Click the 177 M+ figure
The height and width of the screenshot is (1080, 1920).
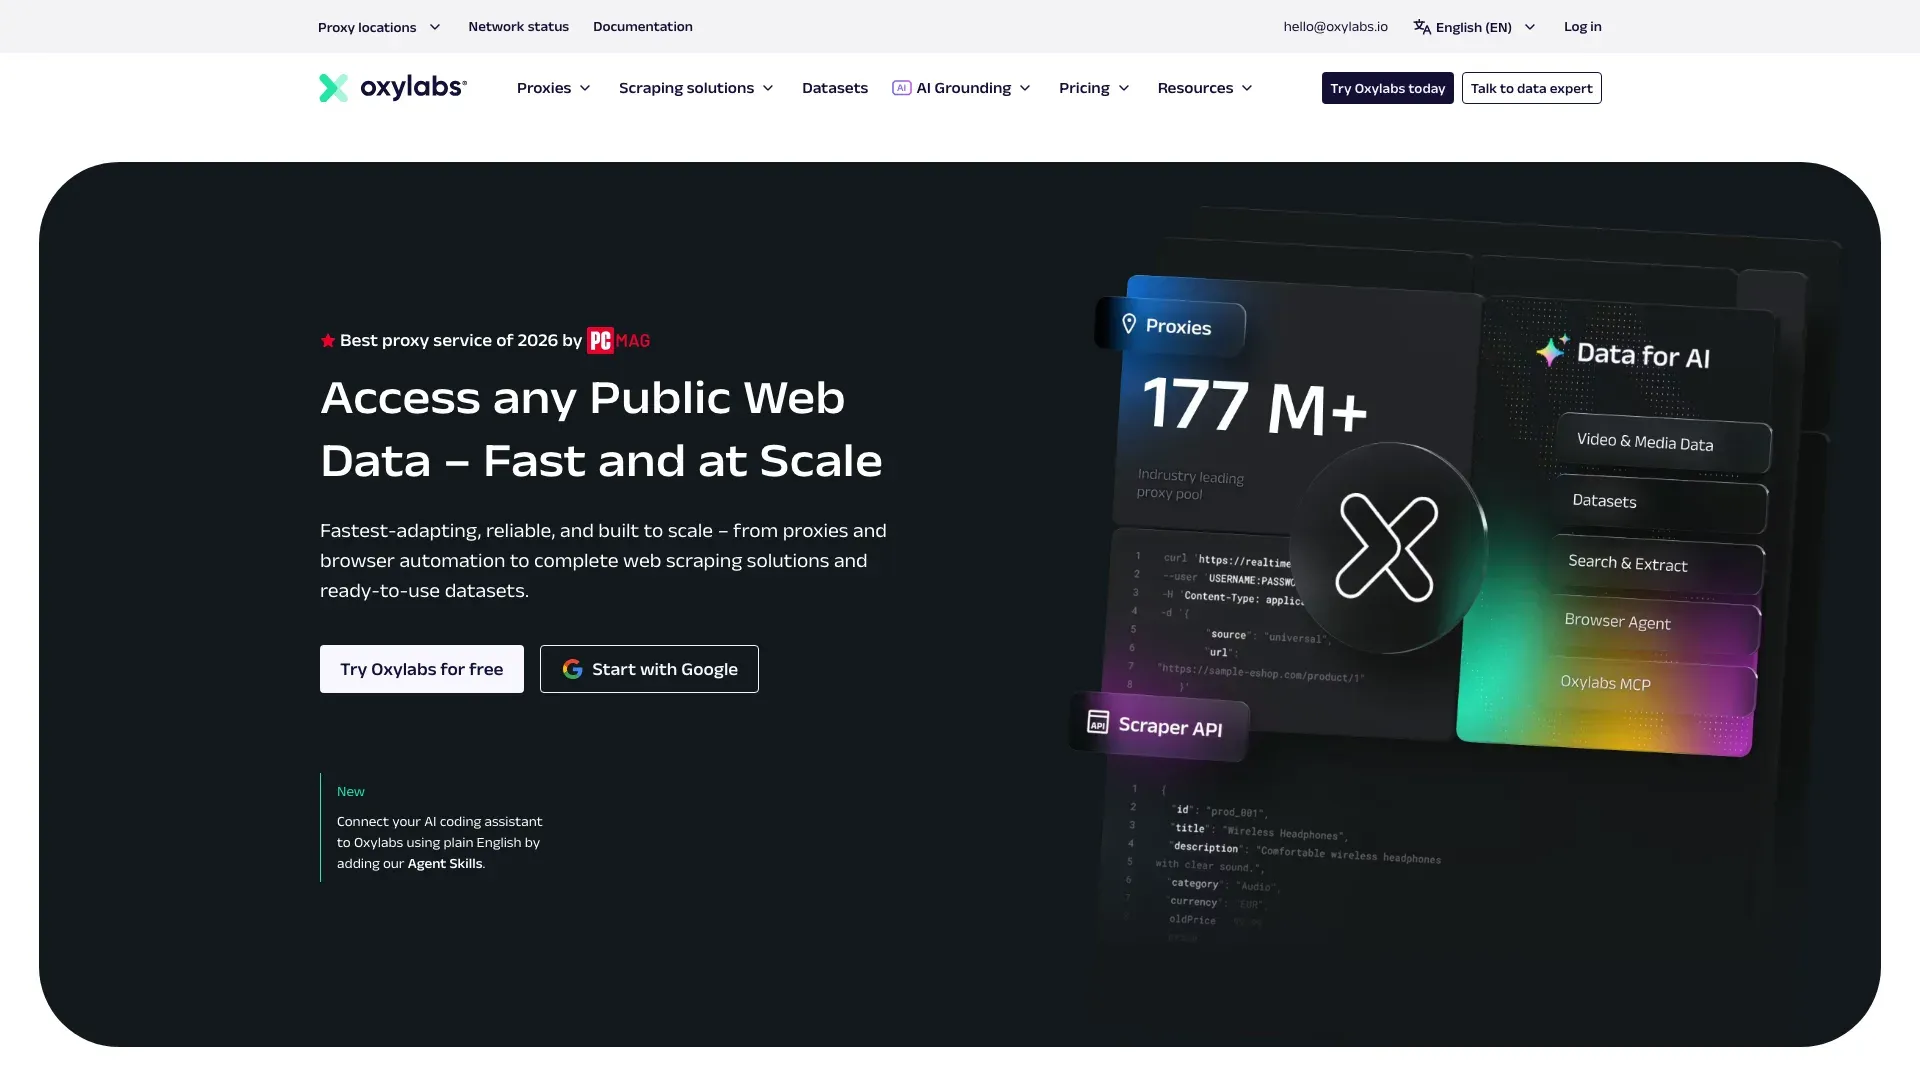(1255, 406)
